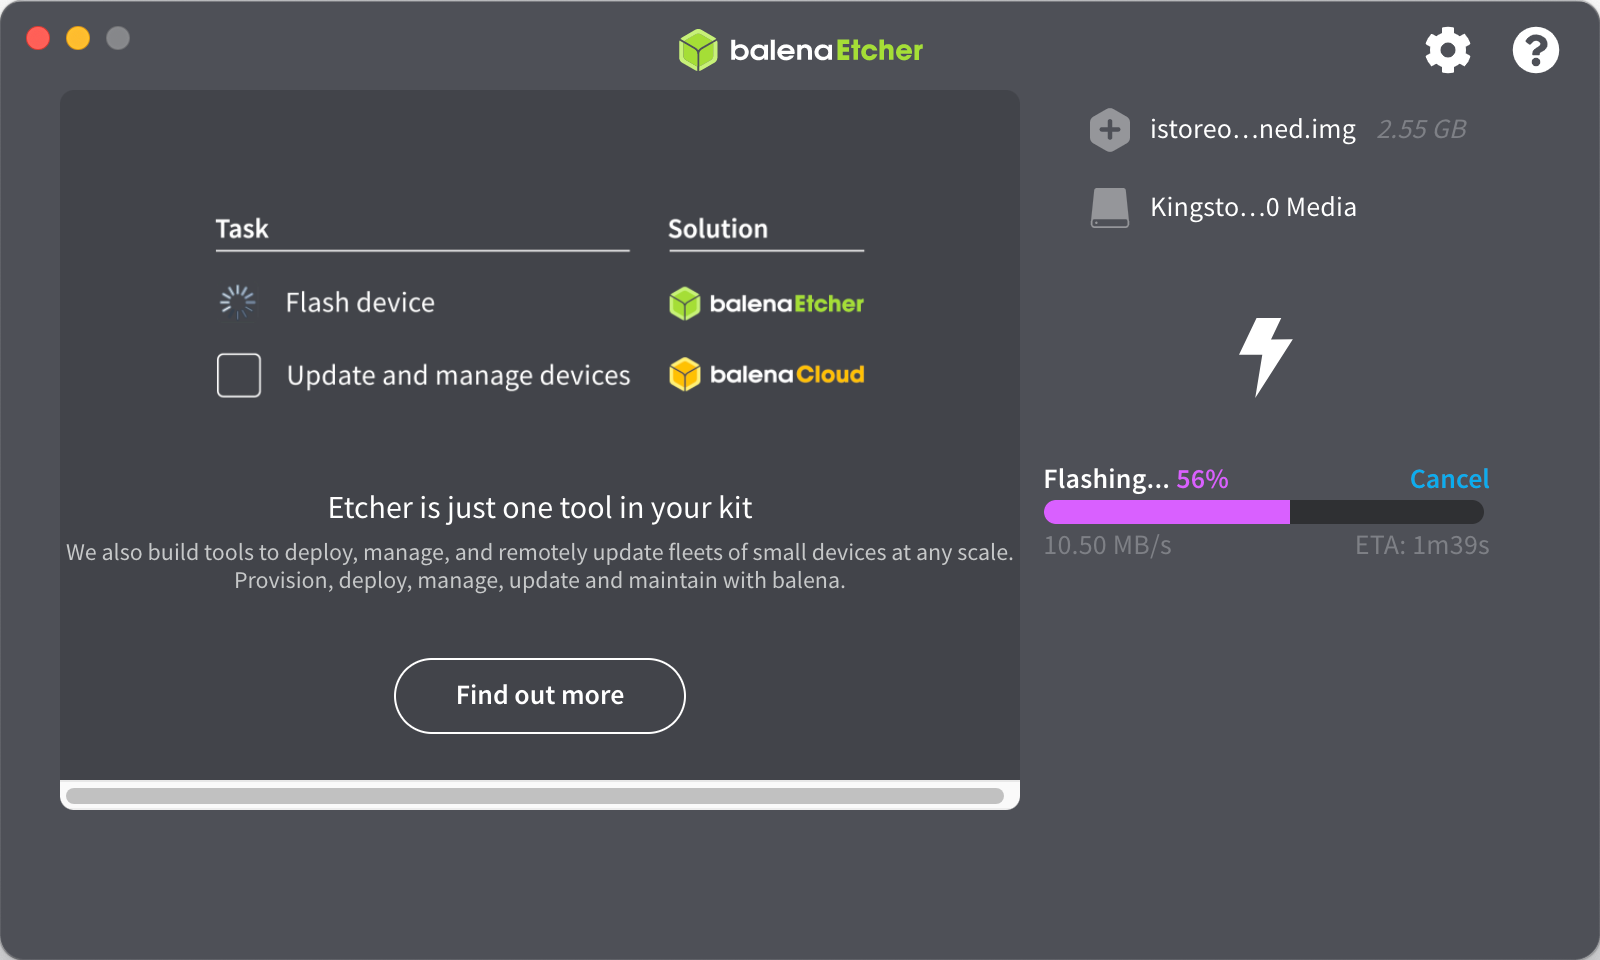The height and width of the screenshot is (960, 1600).
Task: Click the lightning bolt flash icon
Action: pyautogui.click(x=1265, y=356)
